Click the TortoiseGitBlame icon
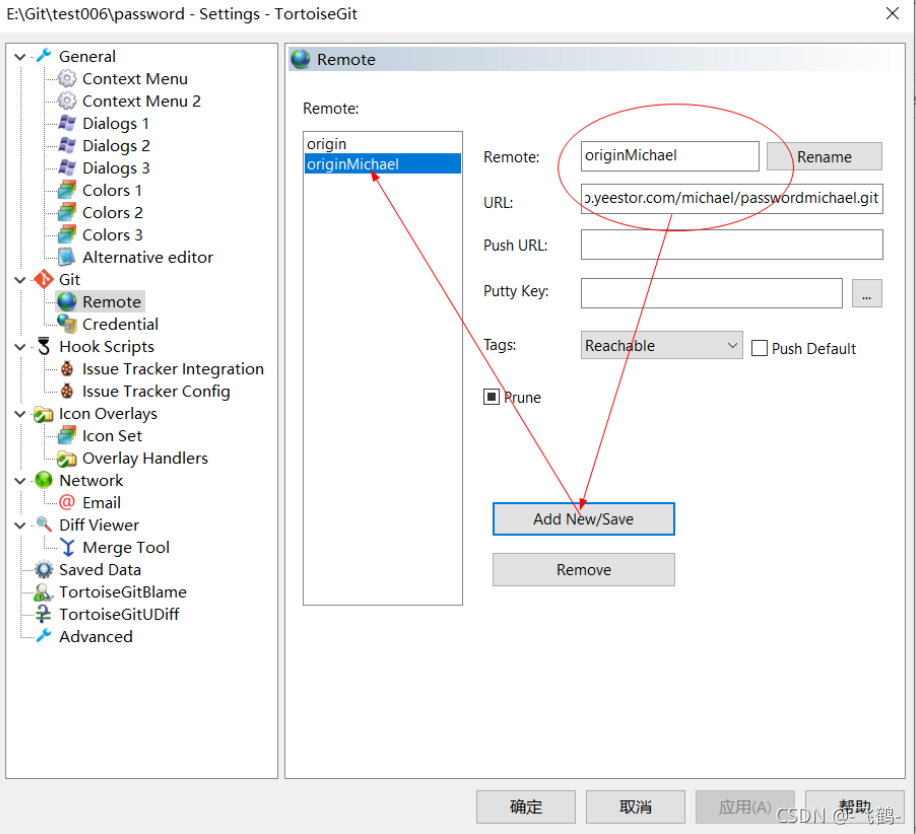 [44, 592]
